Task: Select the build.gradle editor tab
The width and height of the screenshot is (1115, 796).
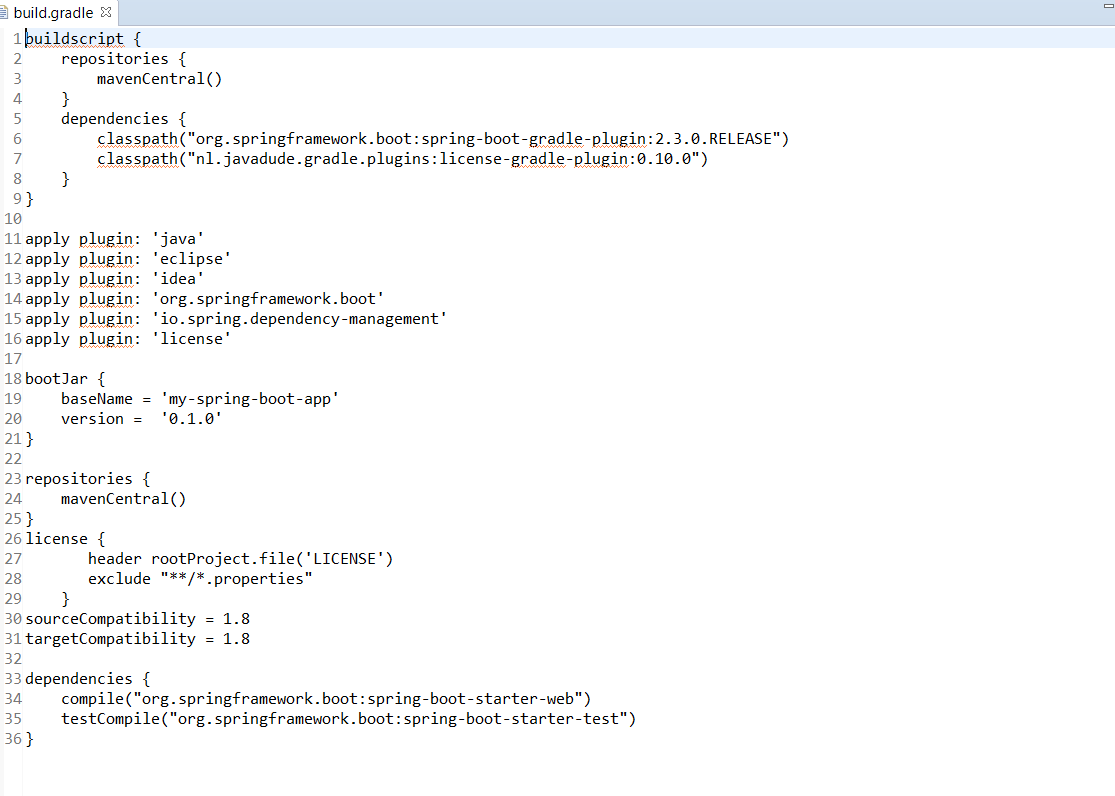Action: [53, 13]
